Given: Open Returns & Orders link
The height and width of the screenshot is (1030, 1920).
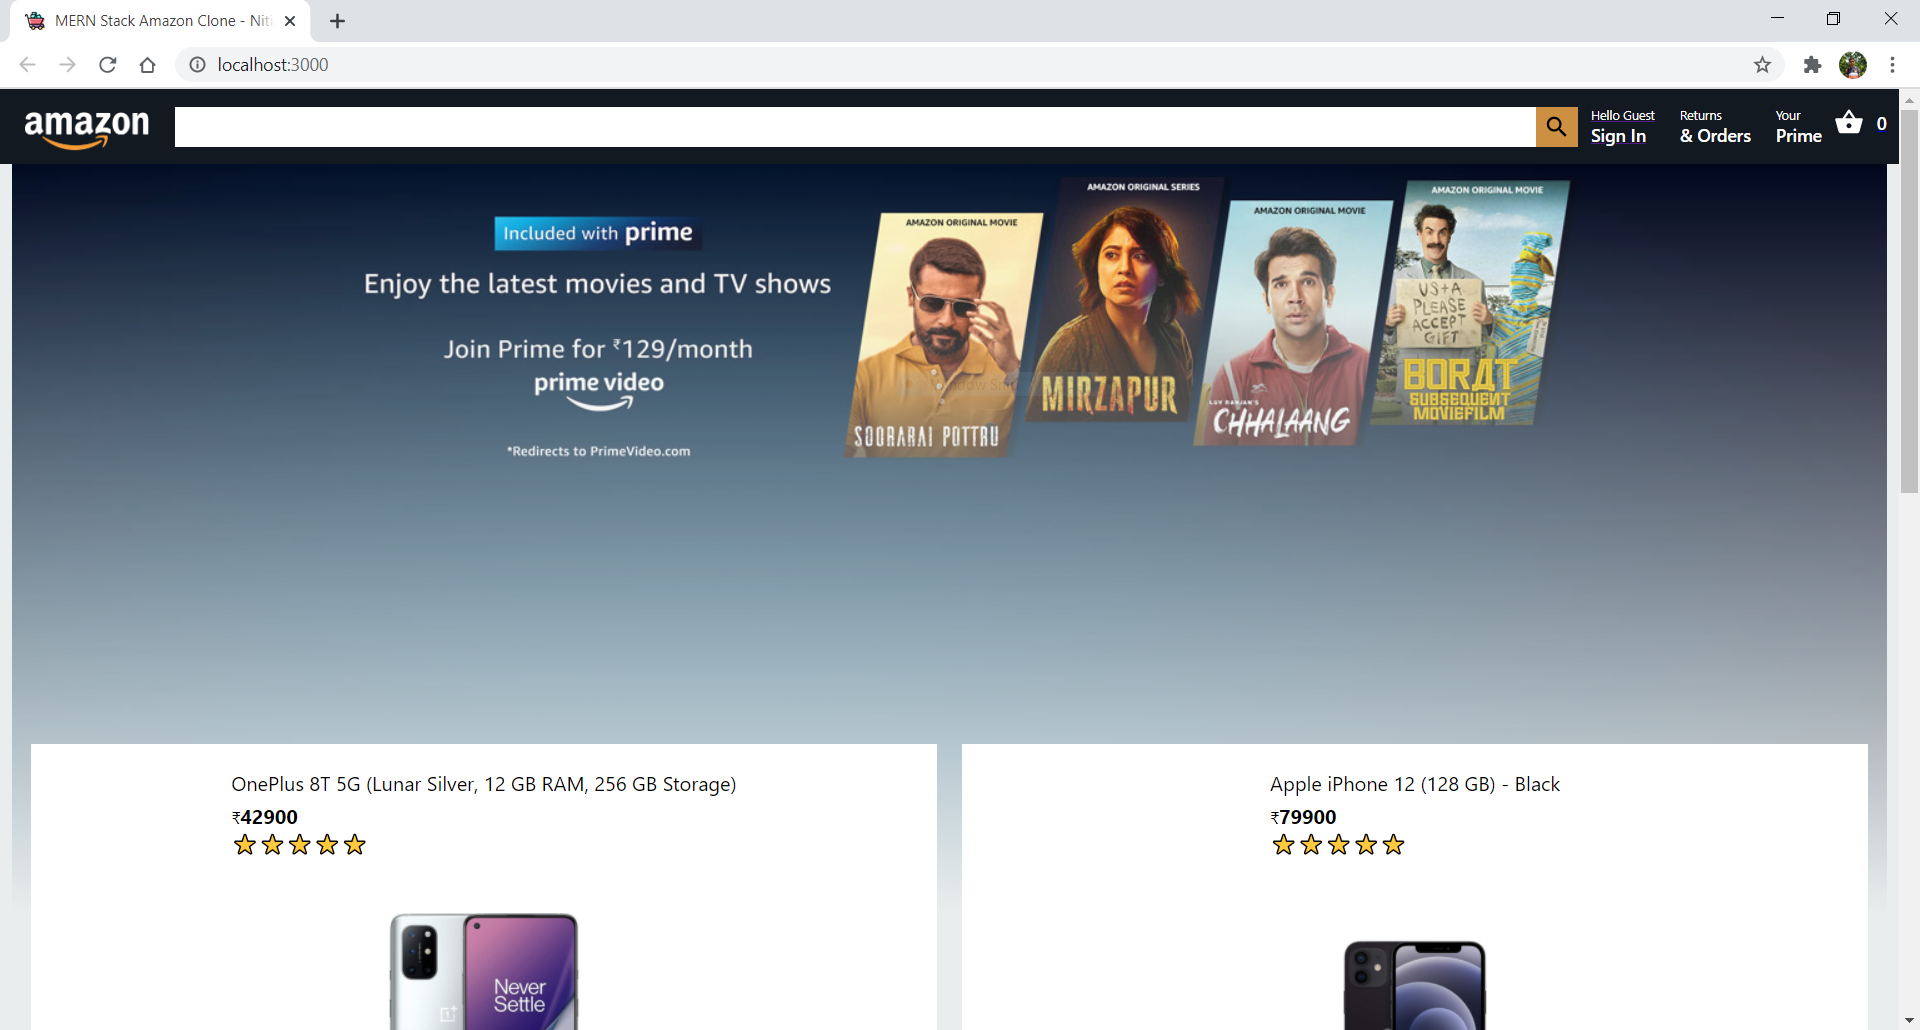Looking at the screenshot, I should tap(1715, 127).
